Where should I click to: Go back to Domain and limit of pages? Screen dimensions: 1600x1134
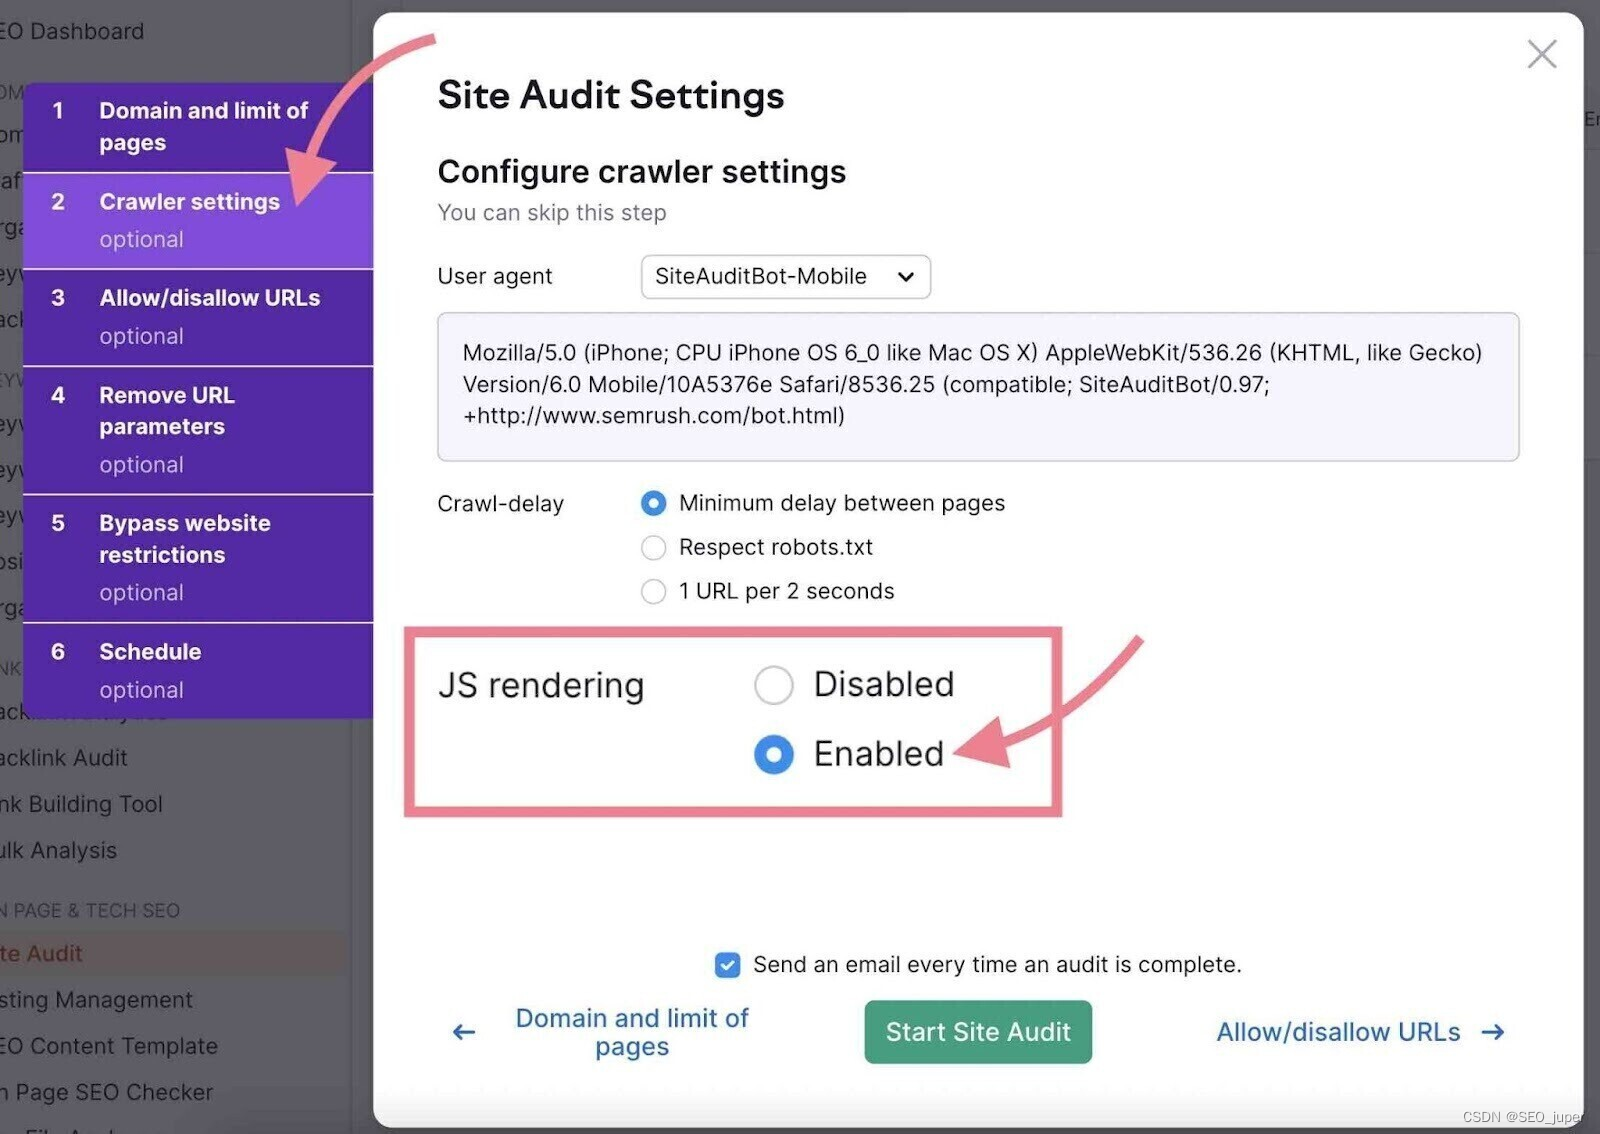[631, 1032]
